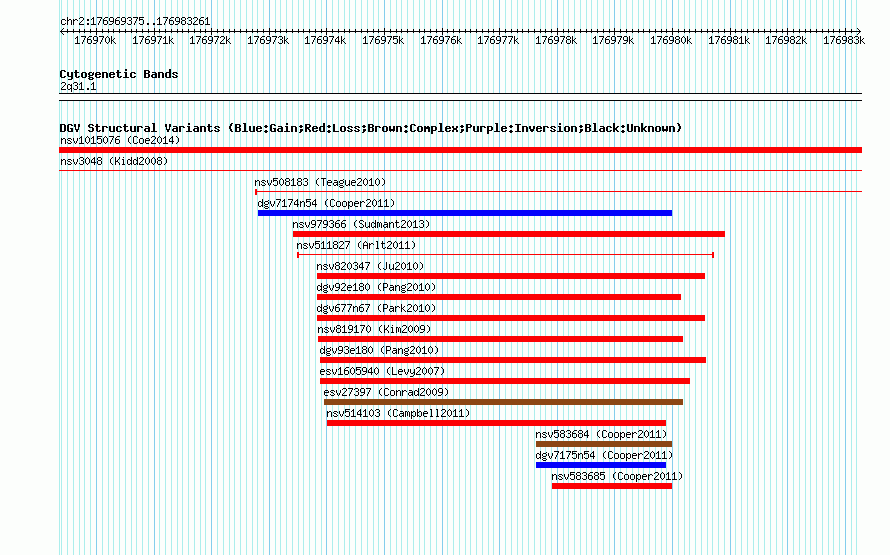Click nsv820347 (Ju2010) label
This screenshot has width=890, height=555.
click(x=370, y=266)
